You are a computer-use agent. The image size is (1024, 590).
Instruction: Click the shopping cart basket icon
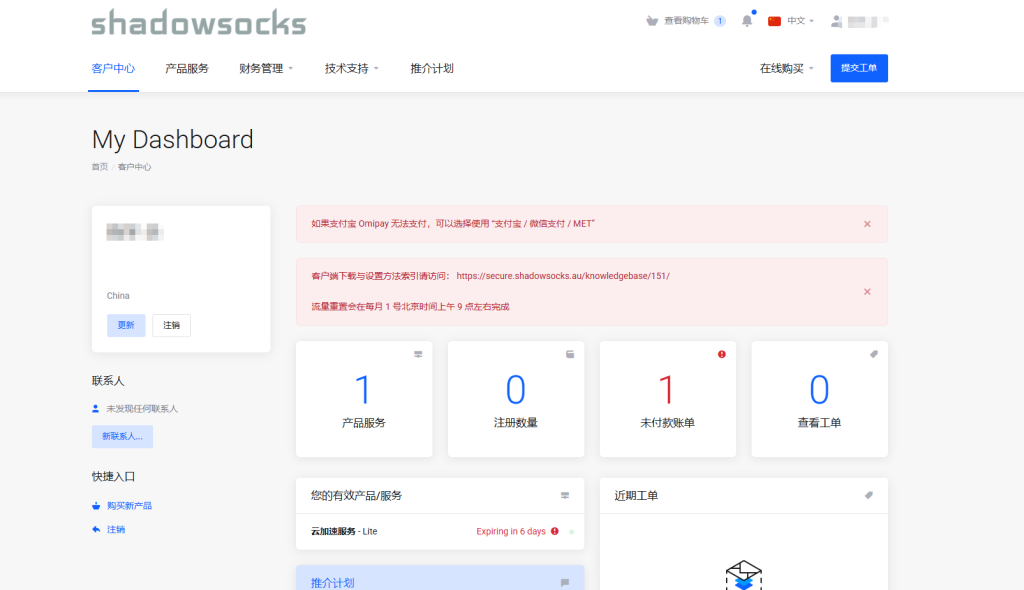(x=652, y=21)
